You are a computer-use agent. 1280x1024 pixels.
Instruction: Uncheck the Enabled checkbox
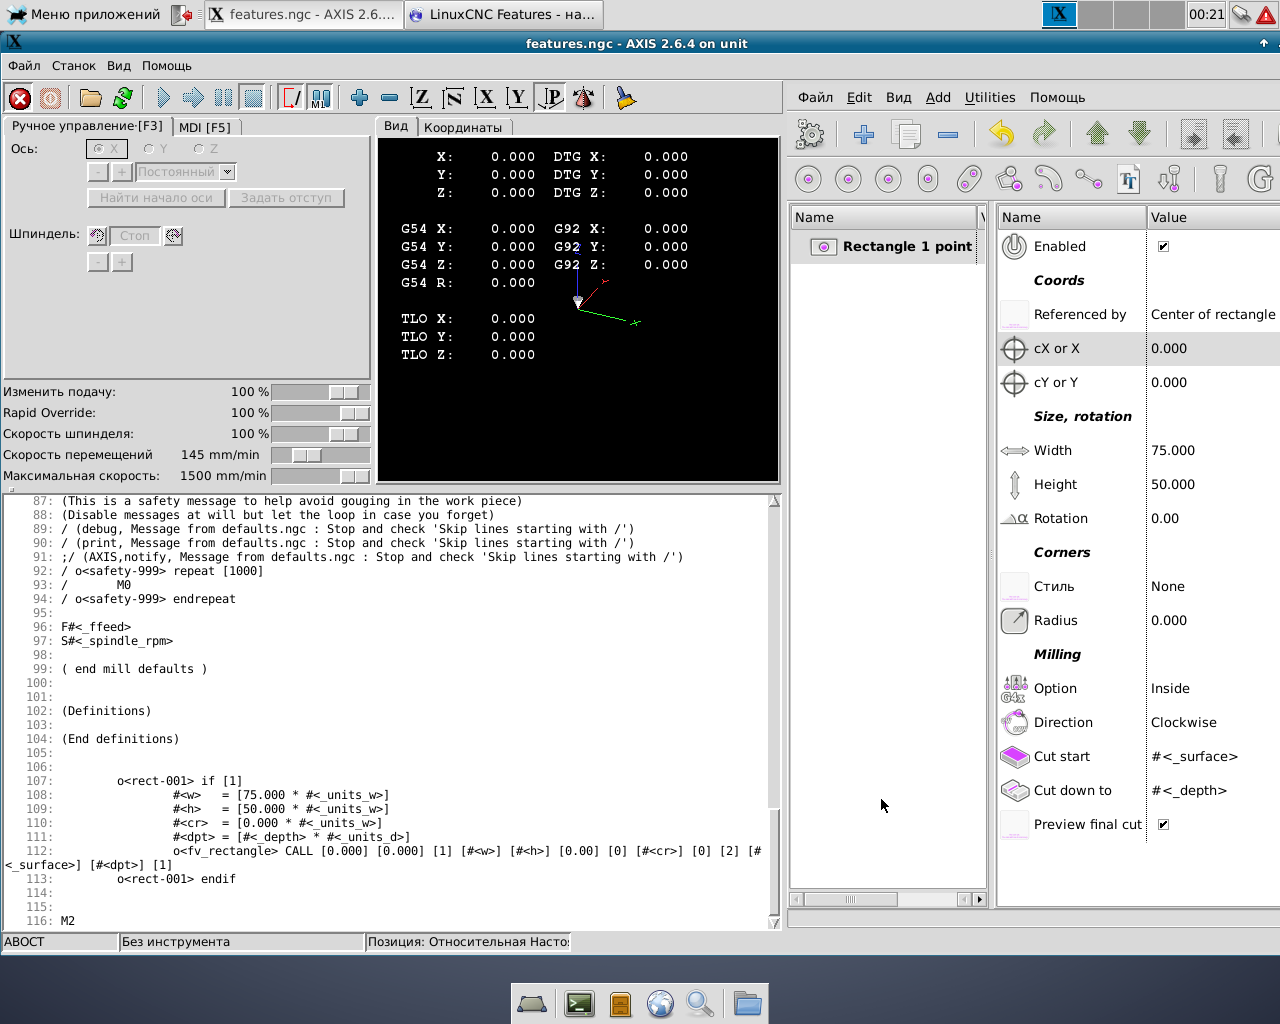1163,247
